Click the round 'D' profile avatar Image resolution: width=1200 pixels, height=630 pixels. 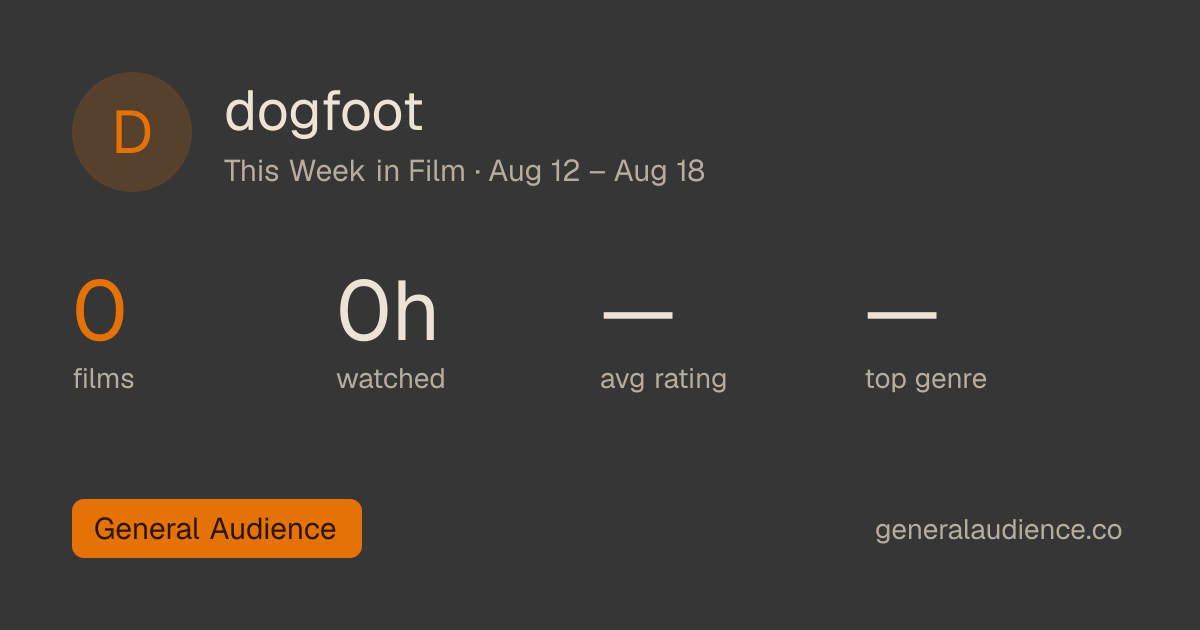(132, 132)
